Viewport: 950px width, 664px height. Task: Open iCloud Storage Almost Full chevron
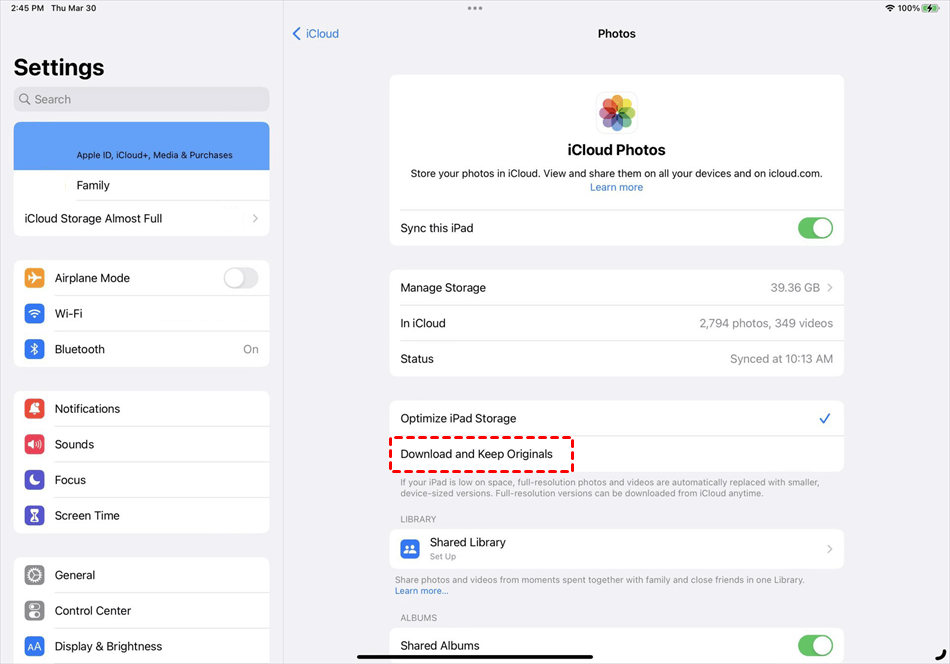pyautogui.click(x=255, y=219)
